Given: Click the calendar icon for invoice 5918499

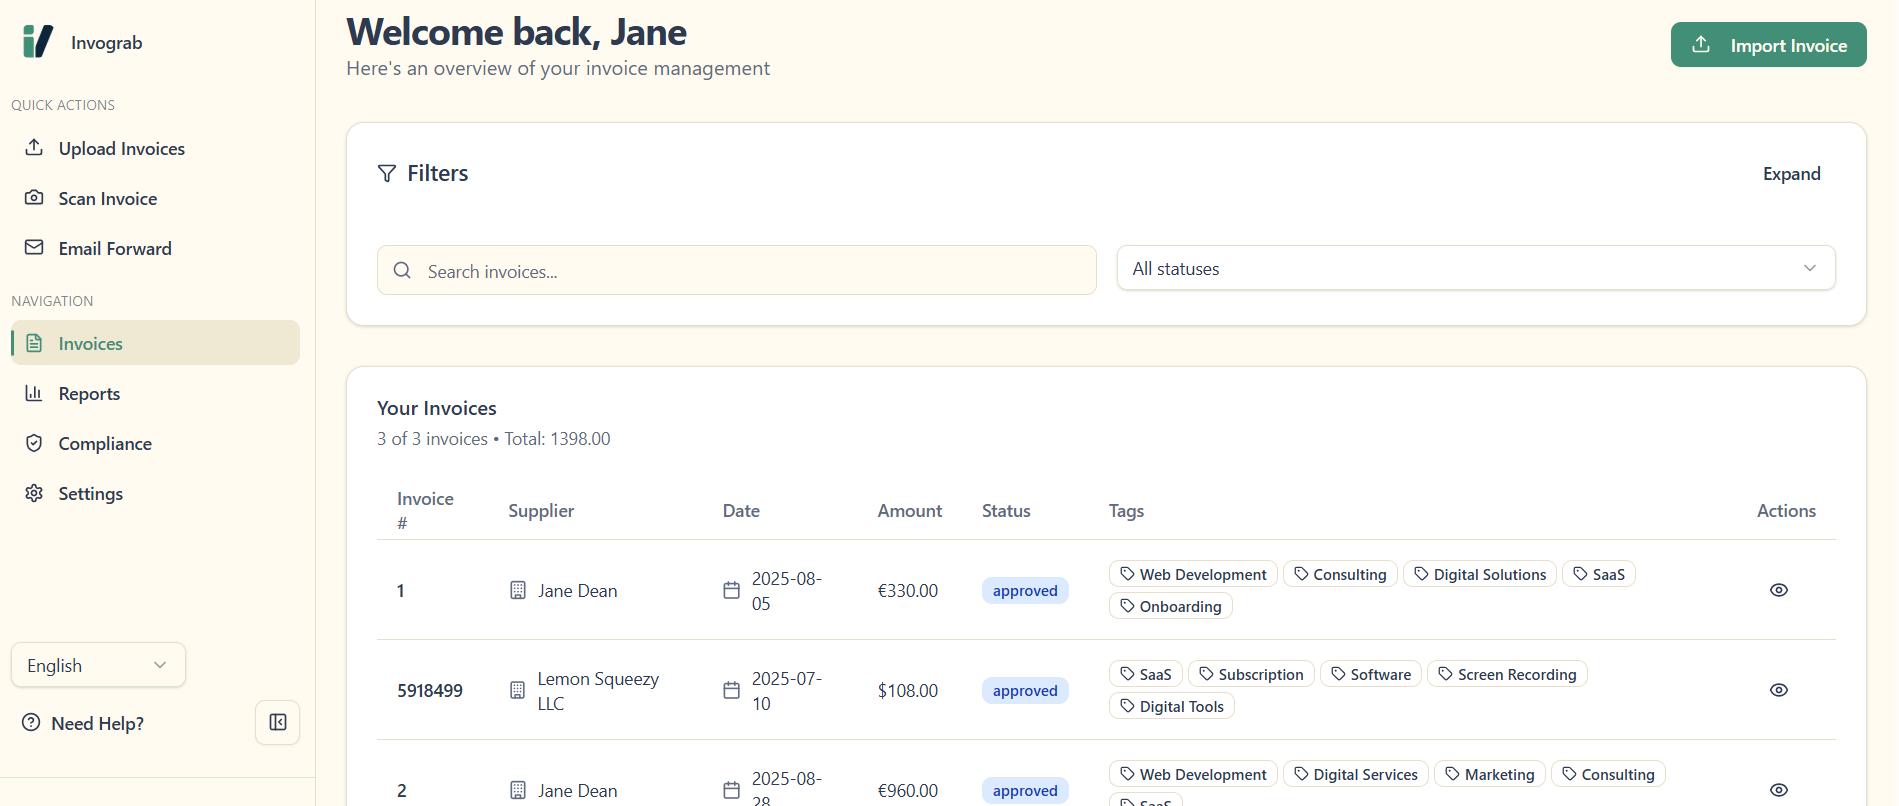Looking at the screenshot, I should (731, 691).
